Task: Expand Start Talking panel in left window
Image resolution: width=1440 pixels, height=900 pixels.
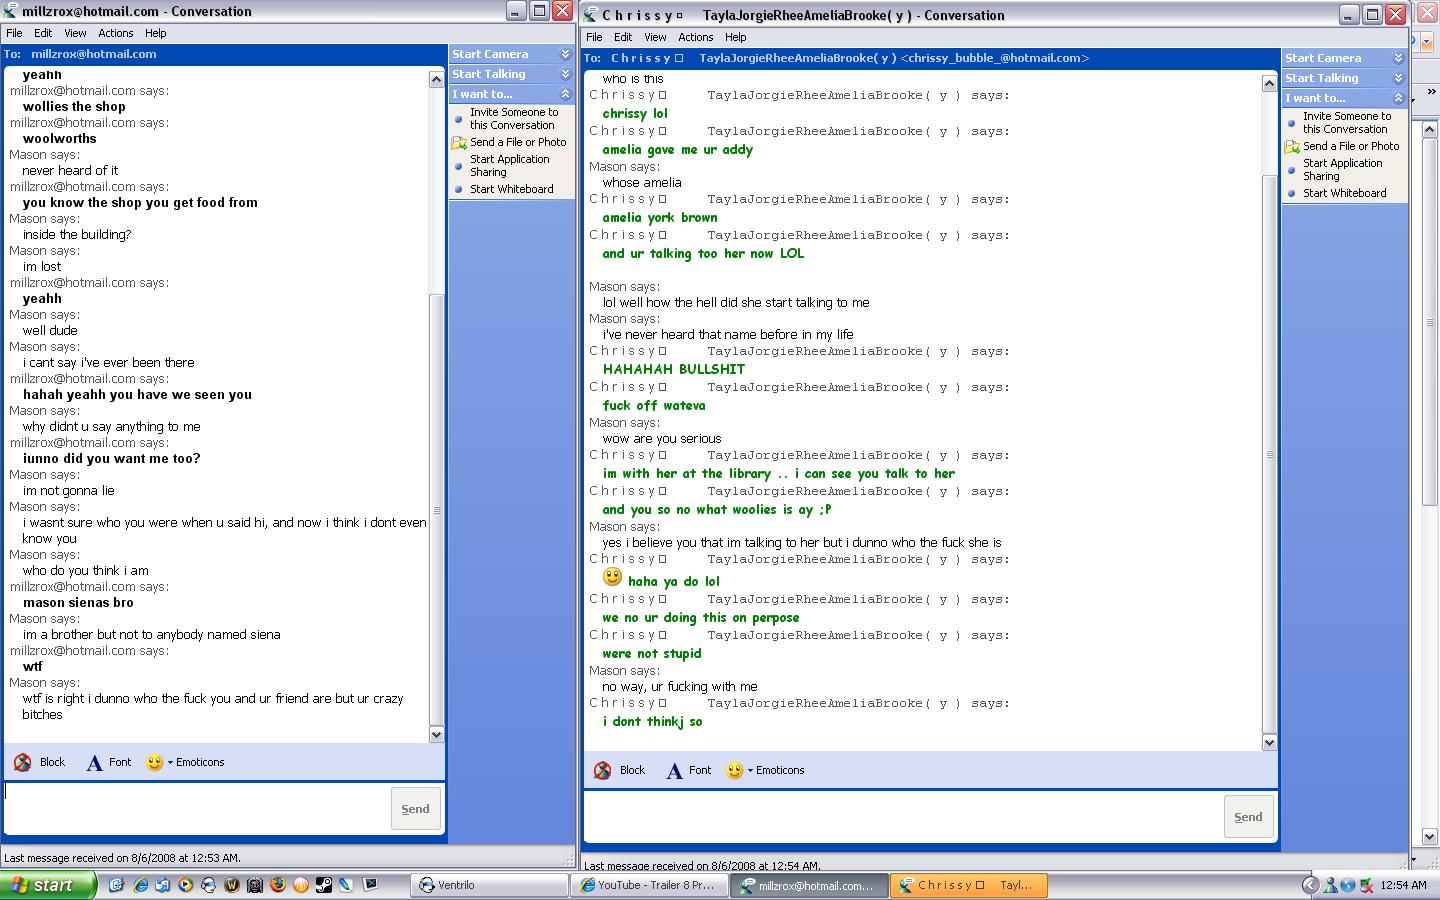Action: coord(565,74)
